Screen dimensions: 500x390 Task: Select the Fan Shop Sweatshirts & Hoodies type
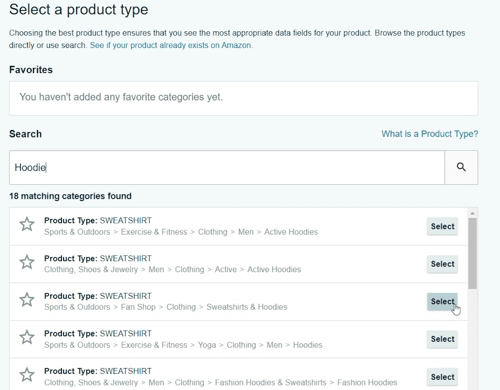[442, 302]
